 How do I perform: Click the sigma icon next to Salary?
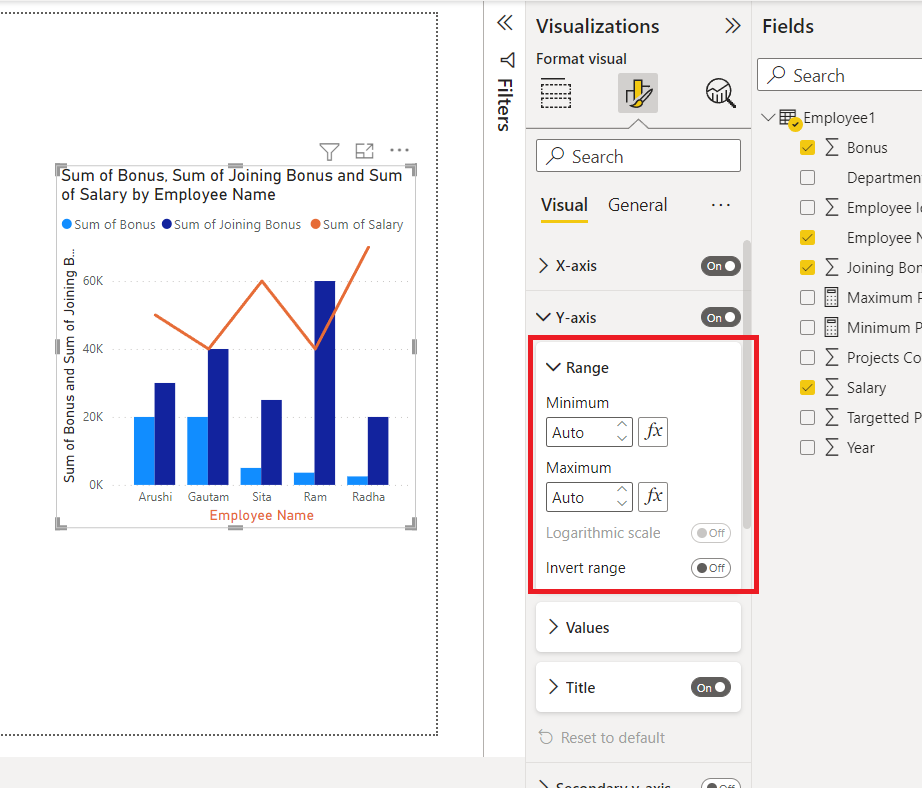coord(831,387)
